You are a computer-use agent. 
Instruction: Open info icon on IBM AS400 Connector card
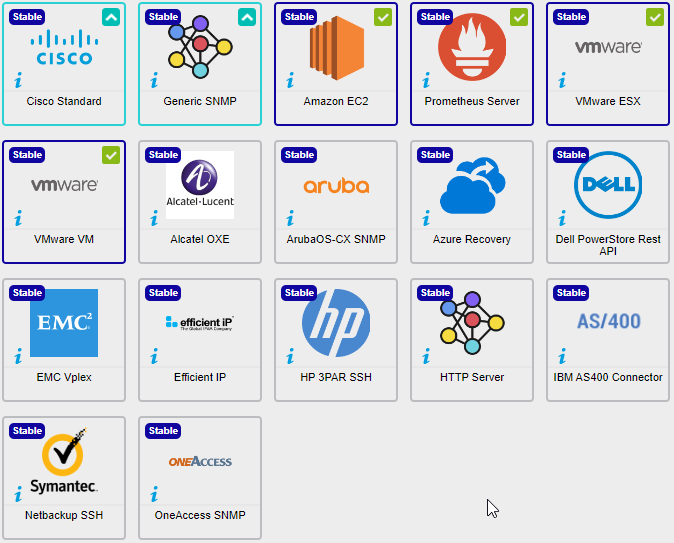pos(562,356)
